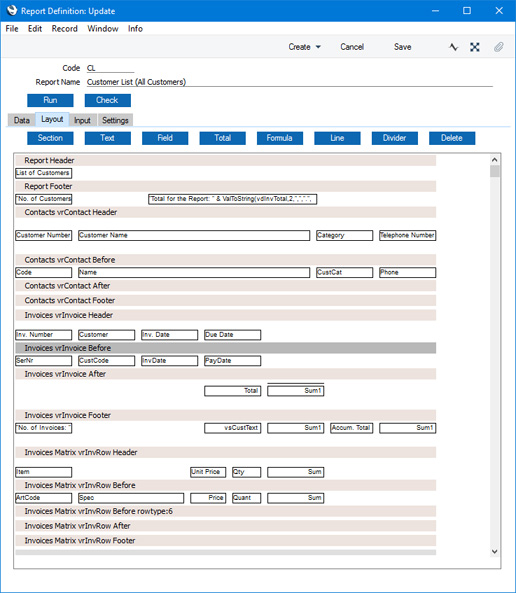Switch to the Input tab

click(82, 120)
